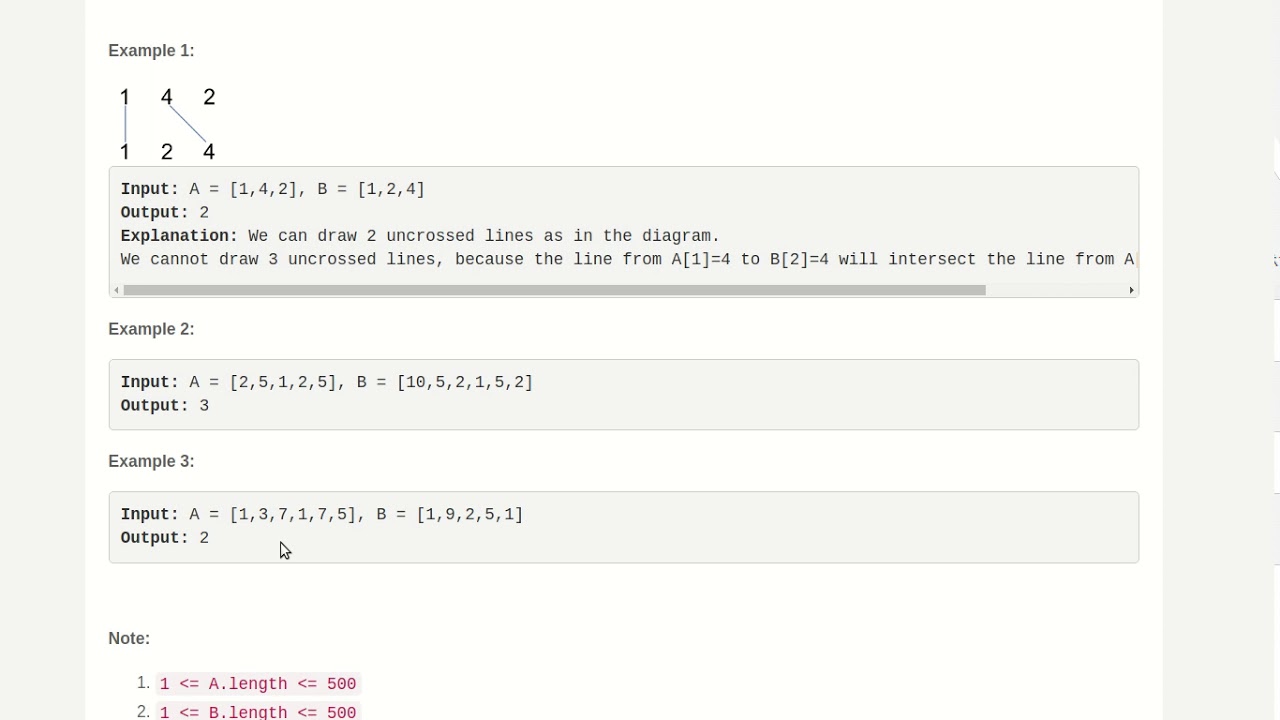
Task: Click the 'Note:' heading
Action: [x=129, y=638]
